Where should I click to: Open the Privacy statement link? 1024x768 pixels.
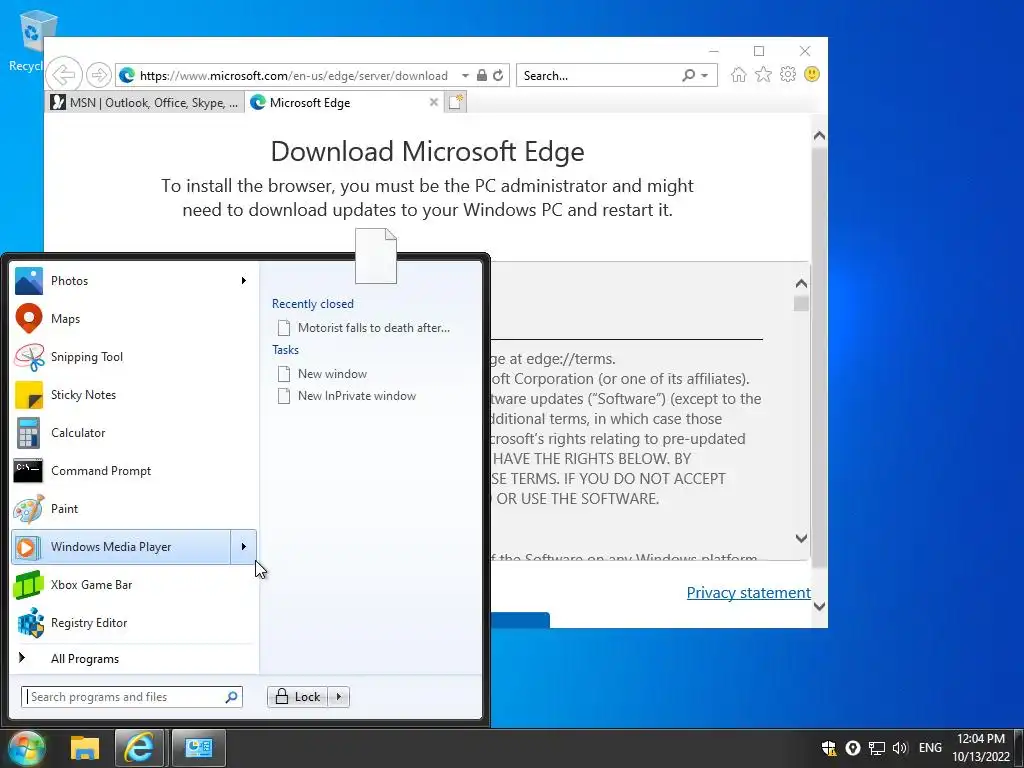click(748, 592)
